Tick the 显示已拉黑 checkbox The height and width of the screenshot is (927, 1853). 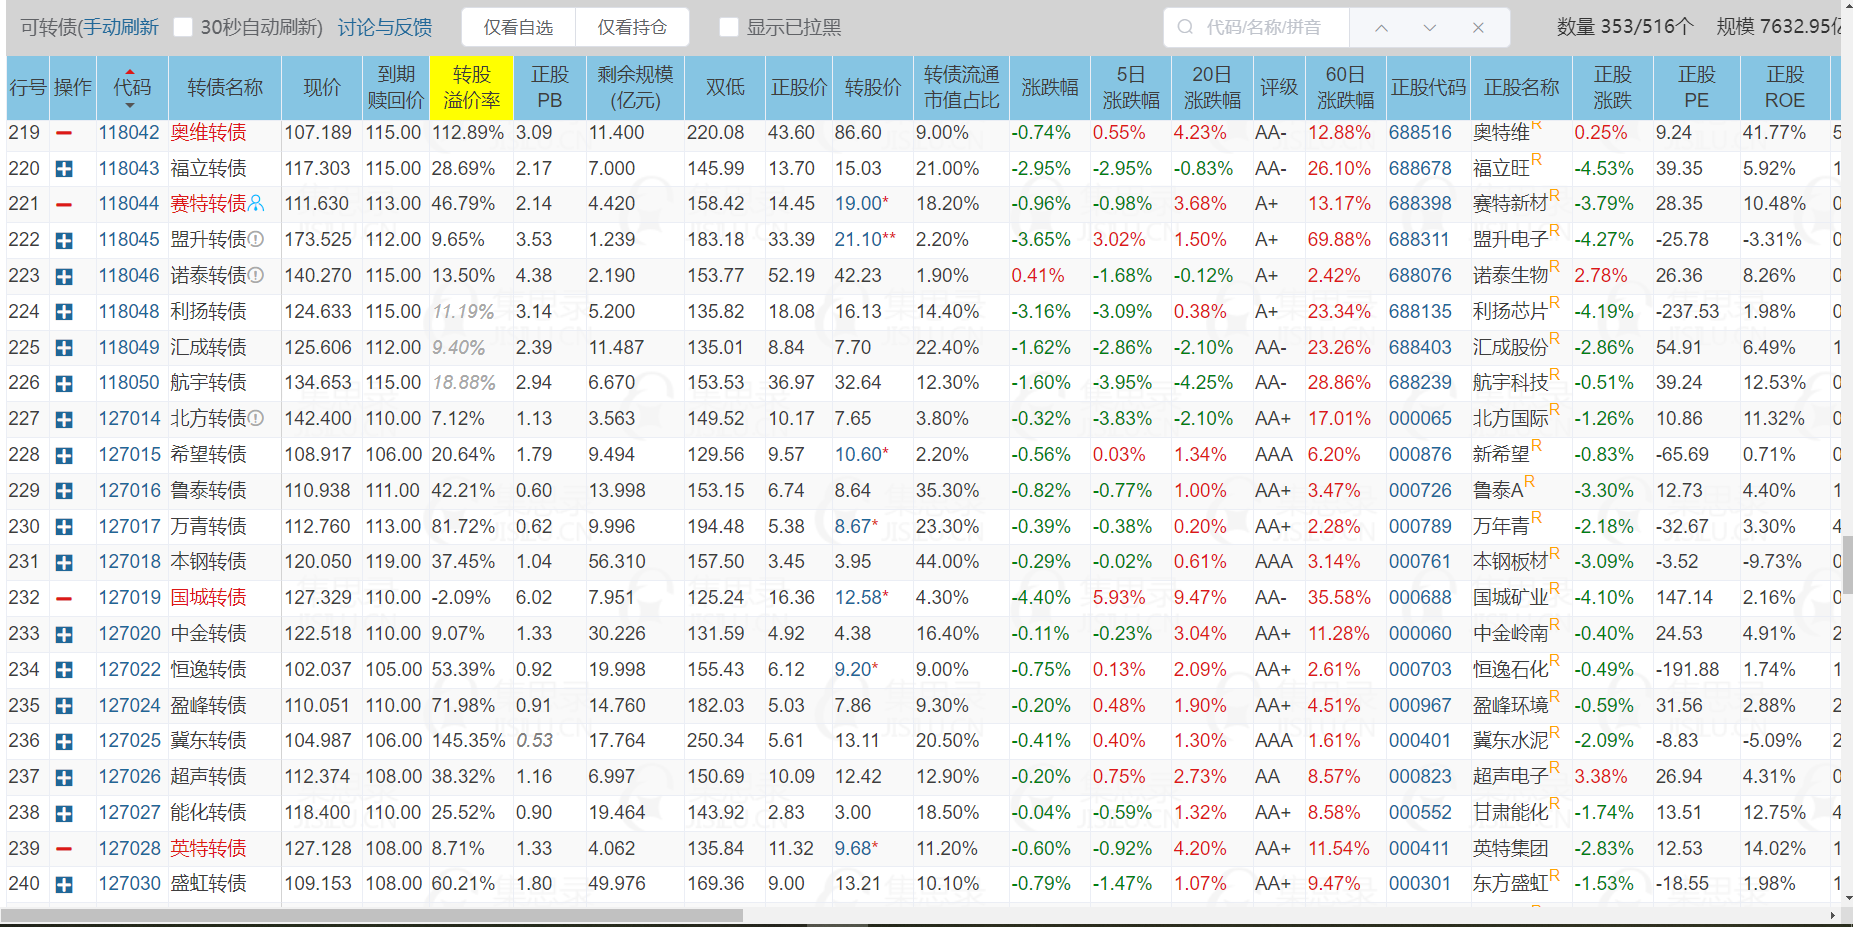(x=729, y=27)
